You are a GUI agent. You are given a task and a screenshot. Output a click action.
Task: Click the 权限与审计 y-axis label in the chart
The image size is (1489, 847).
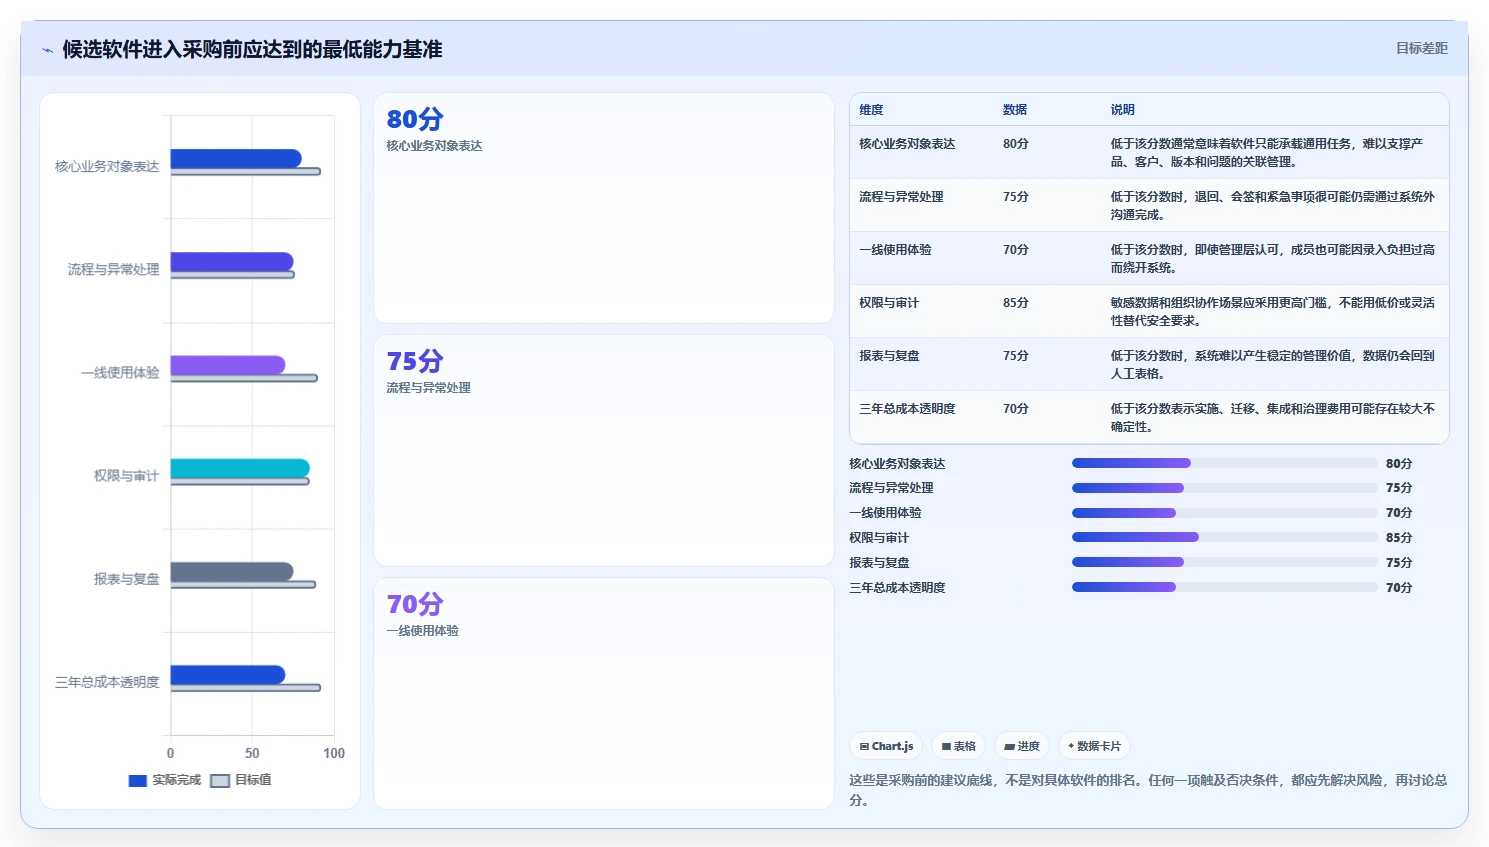(126, 476)
